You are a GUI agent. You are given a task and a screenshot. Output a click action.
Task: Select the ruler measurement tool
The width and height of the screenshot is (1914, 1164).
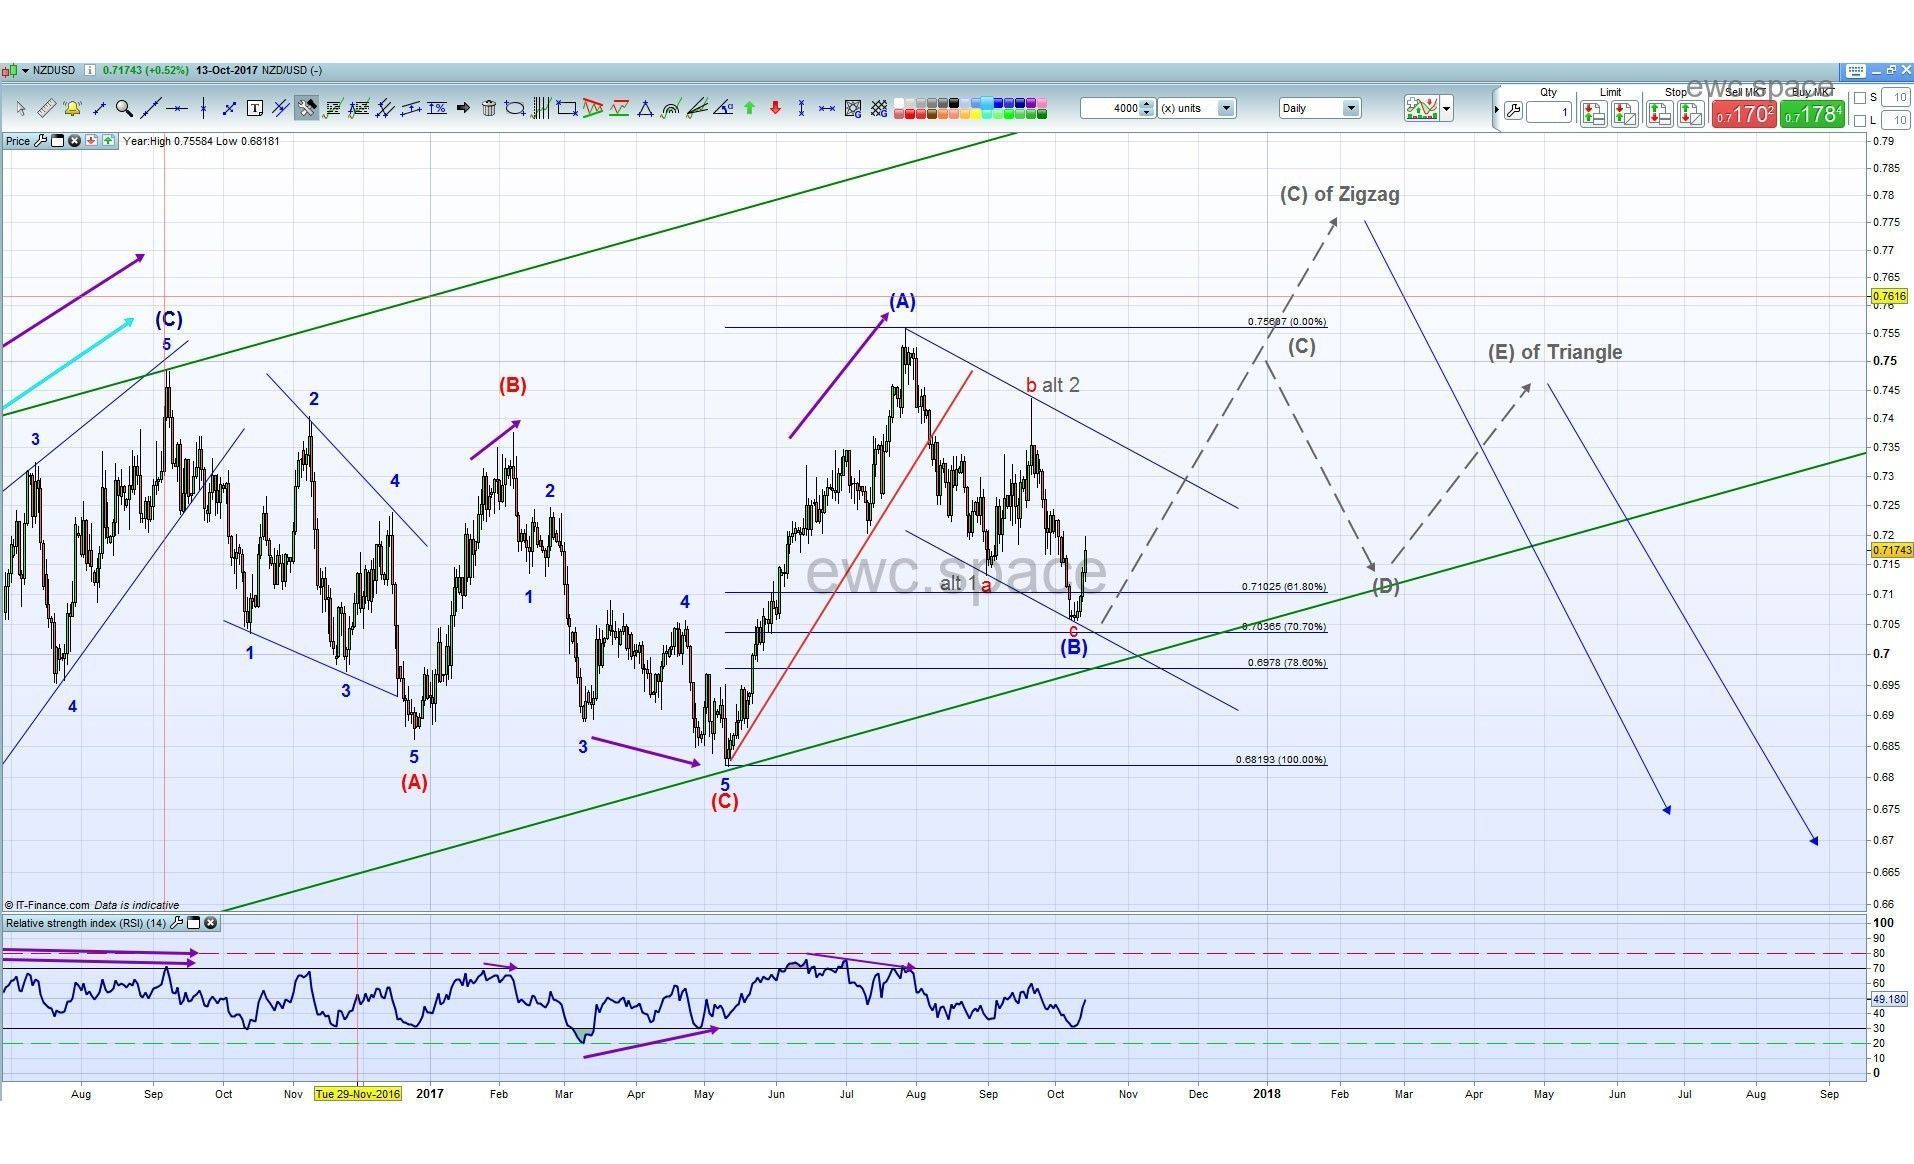tap(46, 108)
